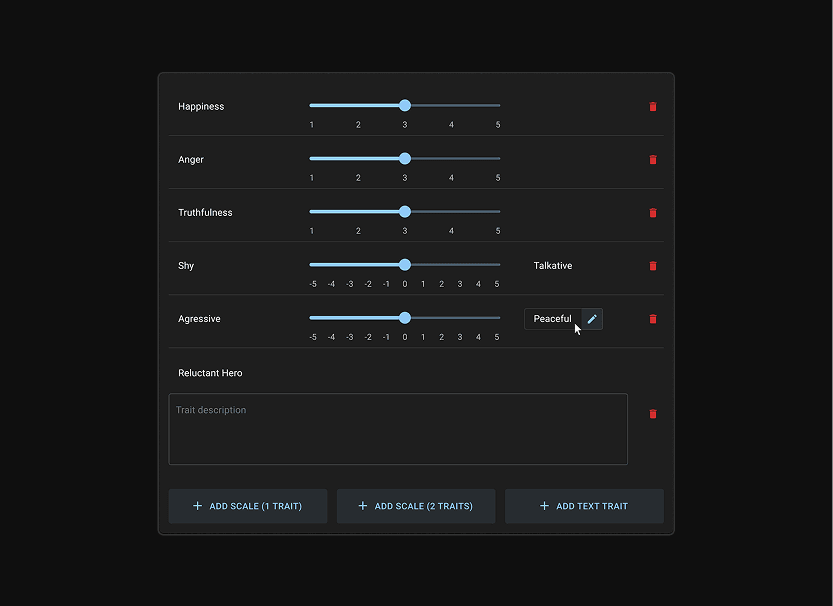Click the pencil edit icon next to Peaceful
This screenshot has height=606, width=833.
(x=592, y=319)
